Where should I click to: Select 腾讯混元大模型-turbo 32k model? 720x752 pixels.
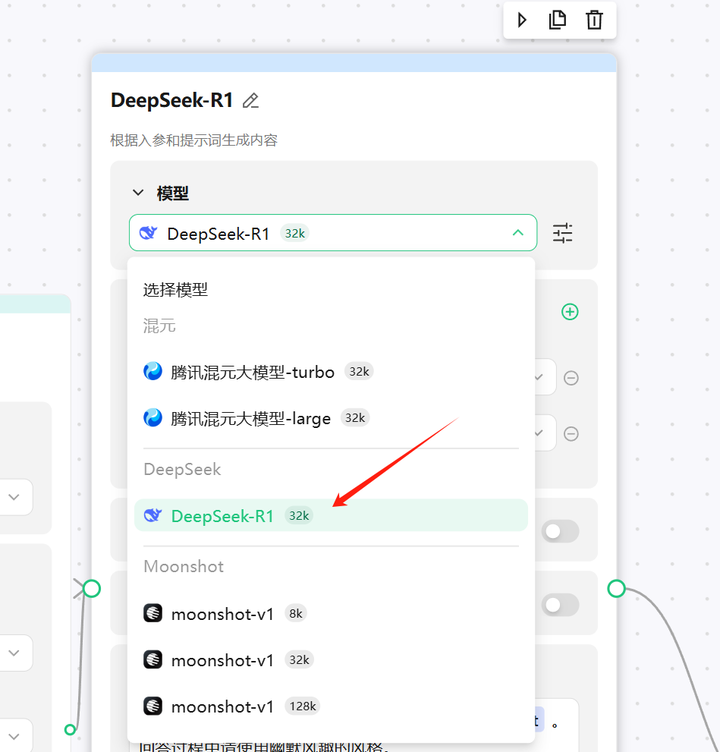pos(331,372)
